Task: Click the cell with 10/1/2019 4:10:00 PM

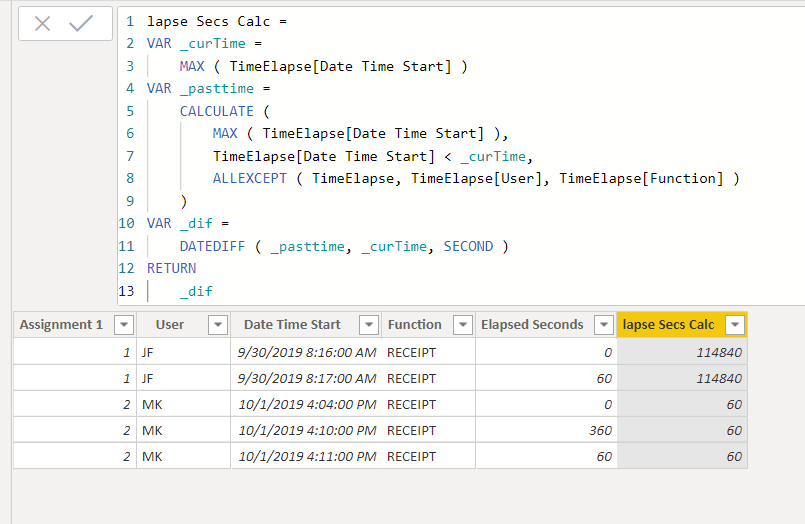Action: pyautogui.click(x=306, y=430)
